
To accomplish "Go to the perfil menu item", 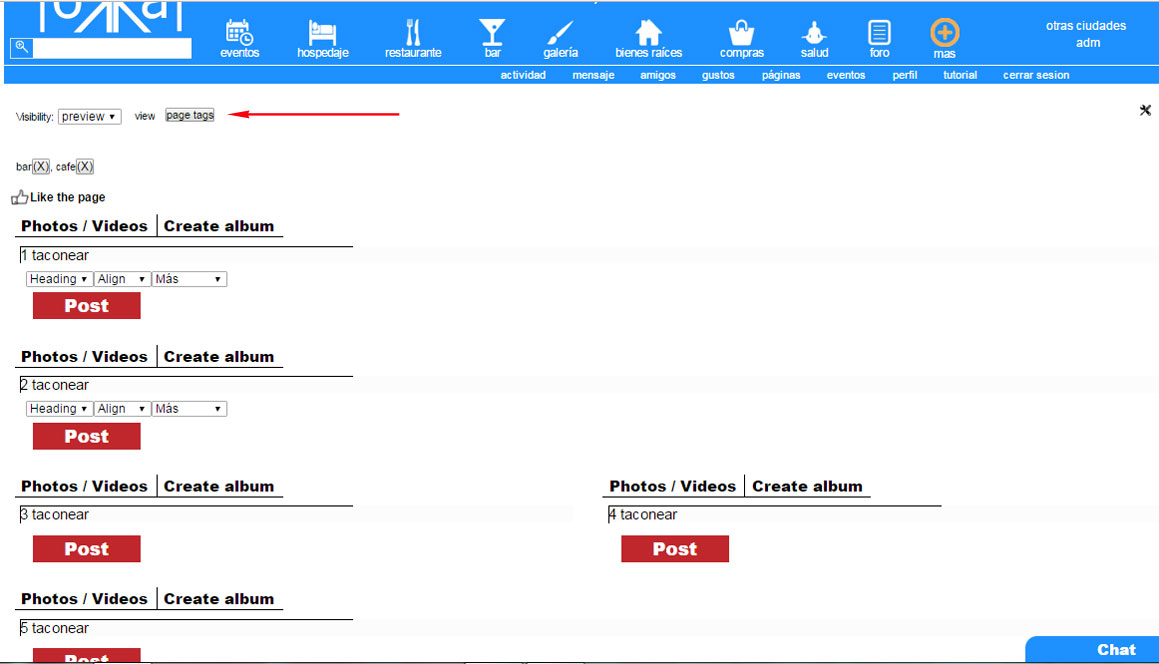I will 905,75.
